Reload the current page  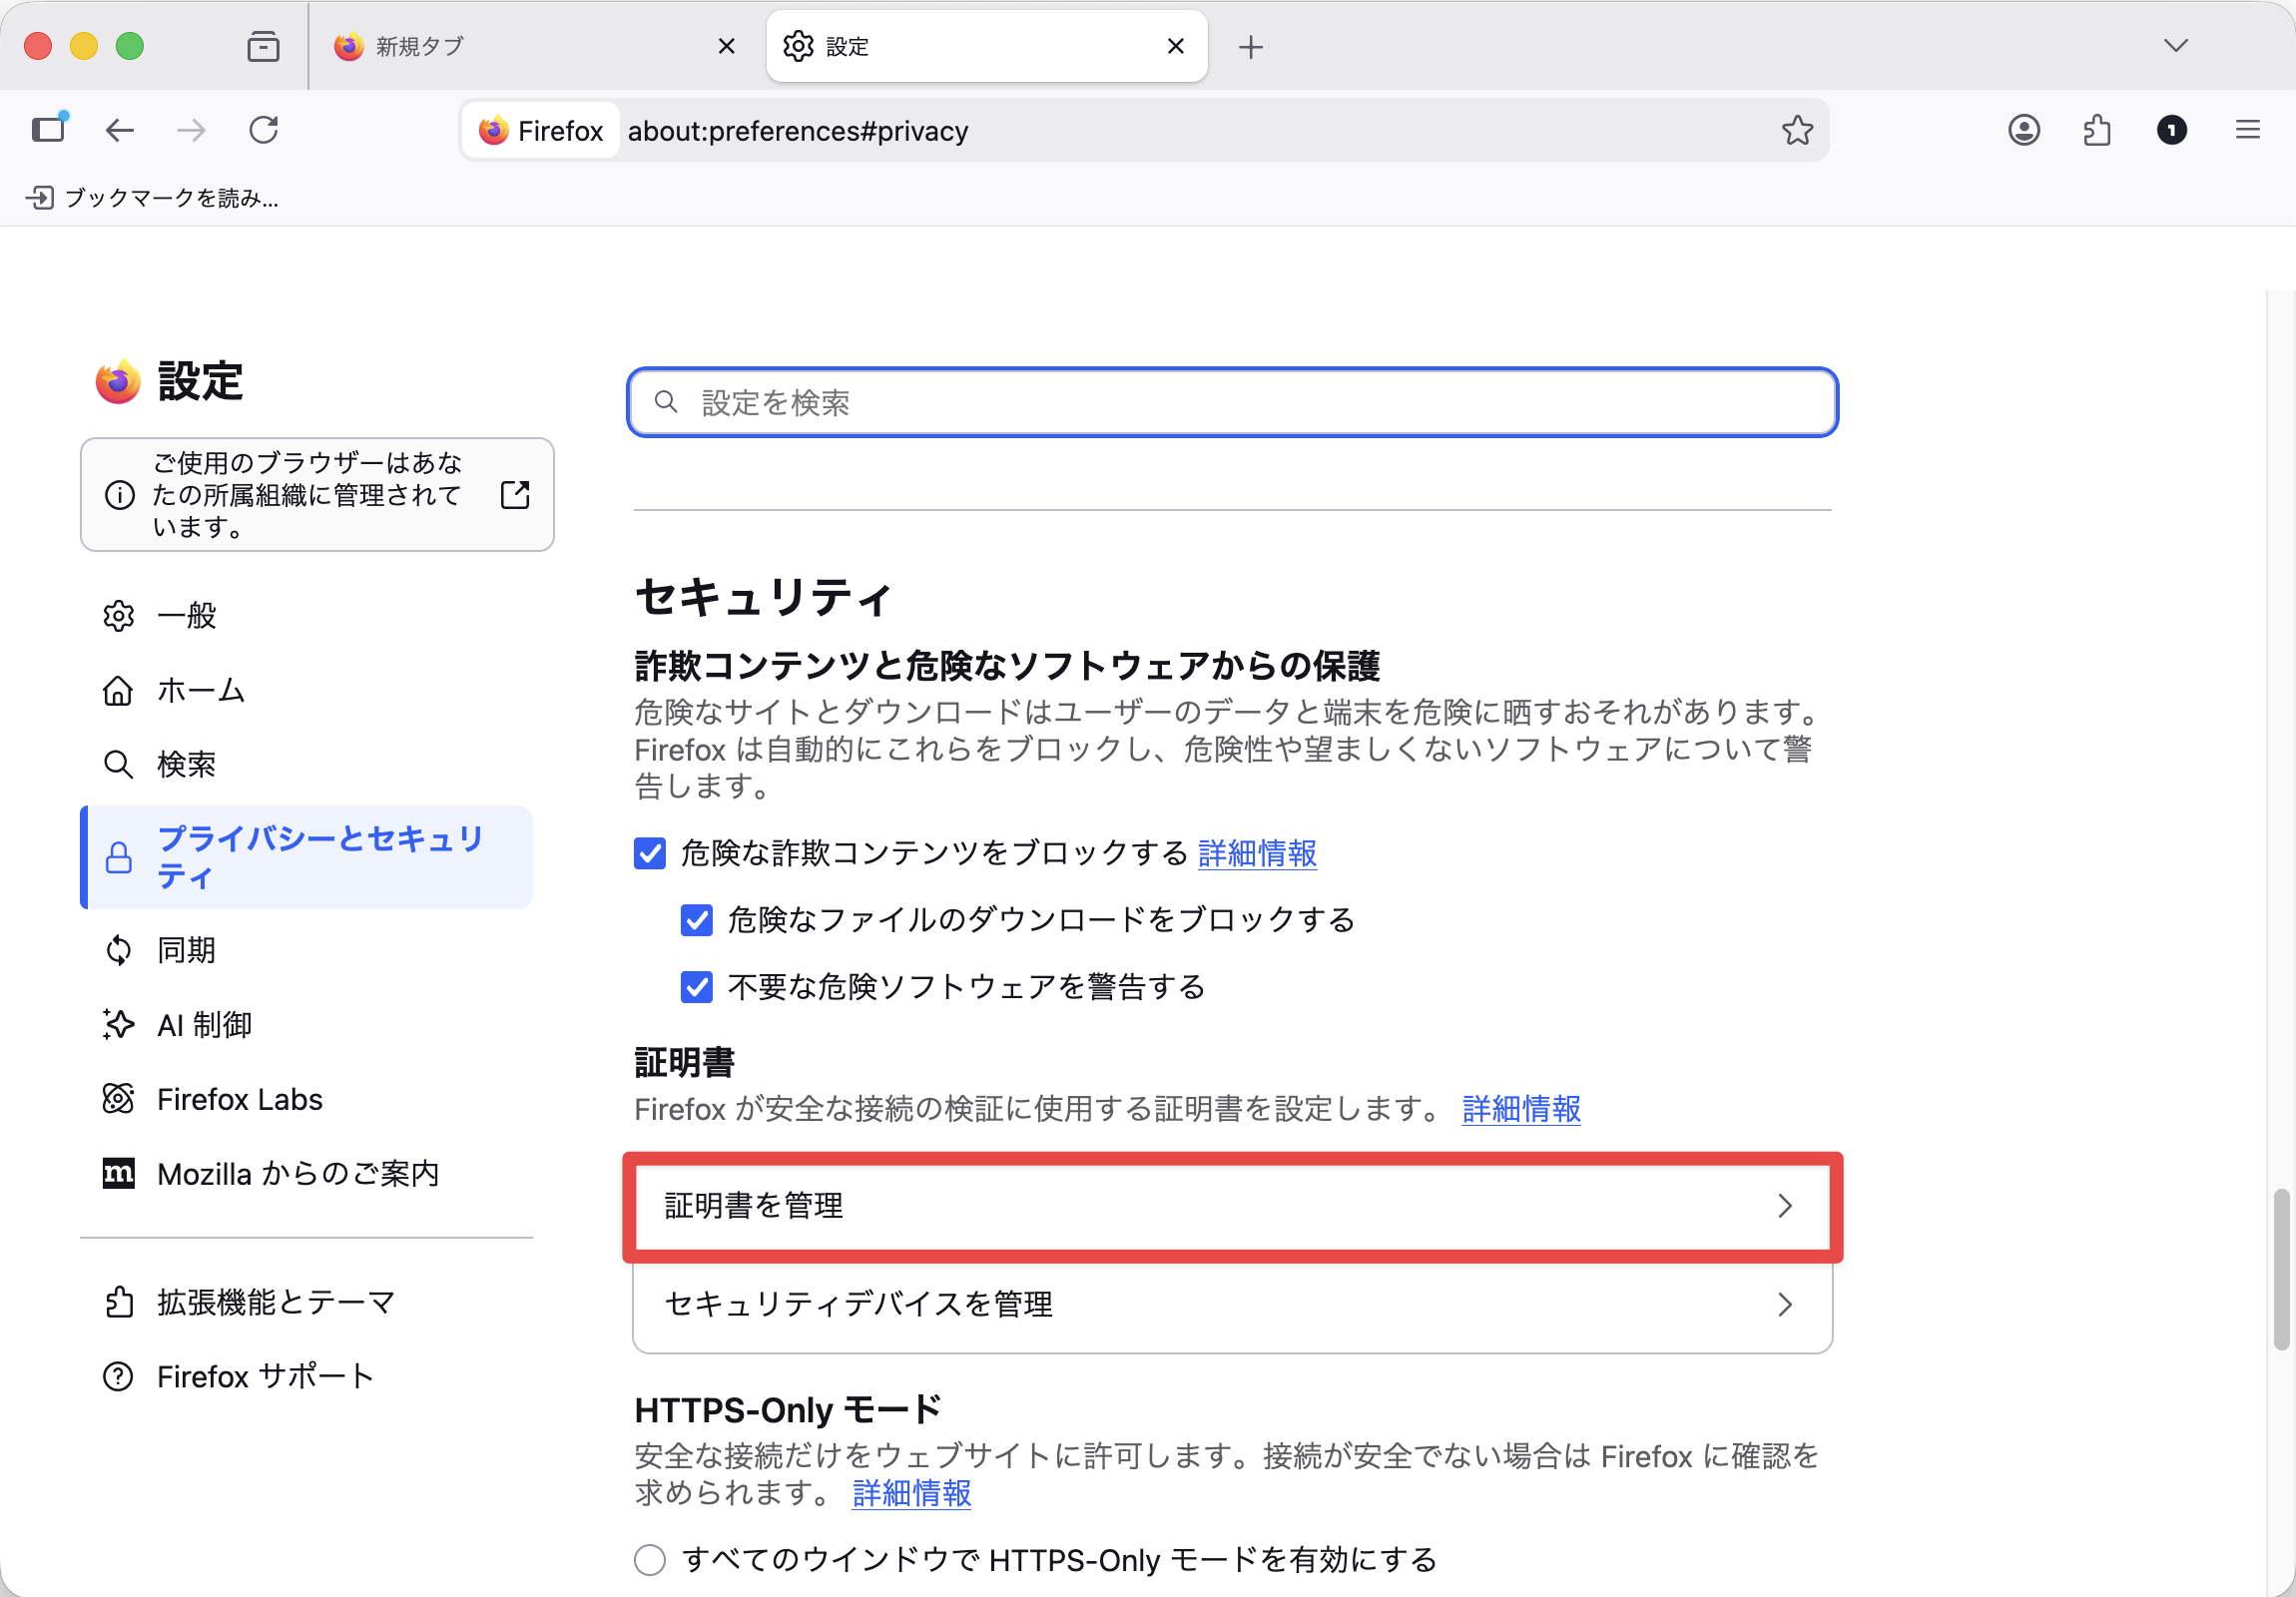coord(263,130)
